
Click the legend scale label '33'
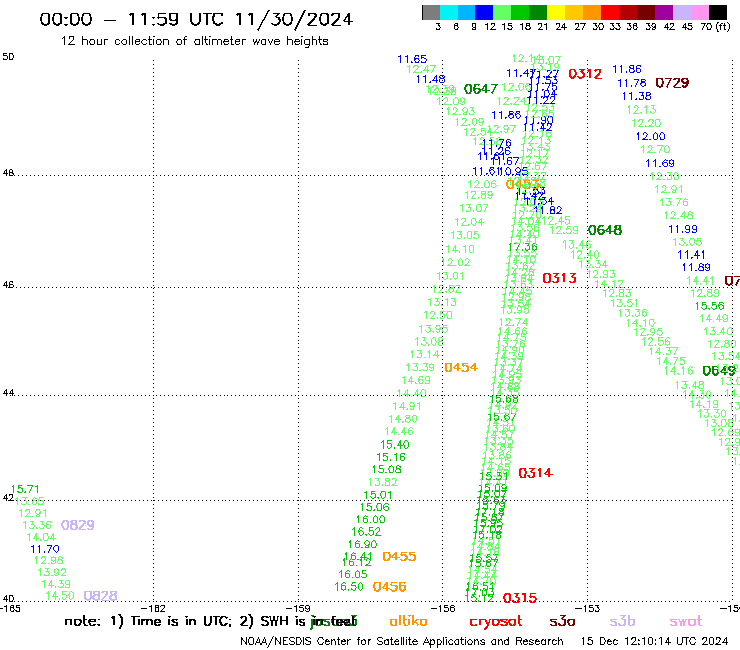[x=615, y=26]
